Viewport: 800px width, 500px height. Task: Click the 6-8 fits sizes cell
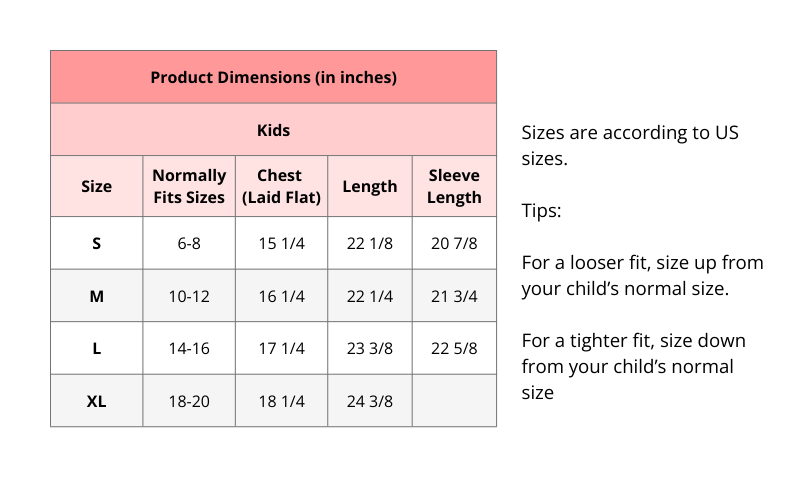tap(189, 243)
